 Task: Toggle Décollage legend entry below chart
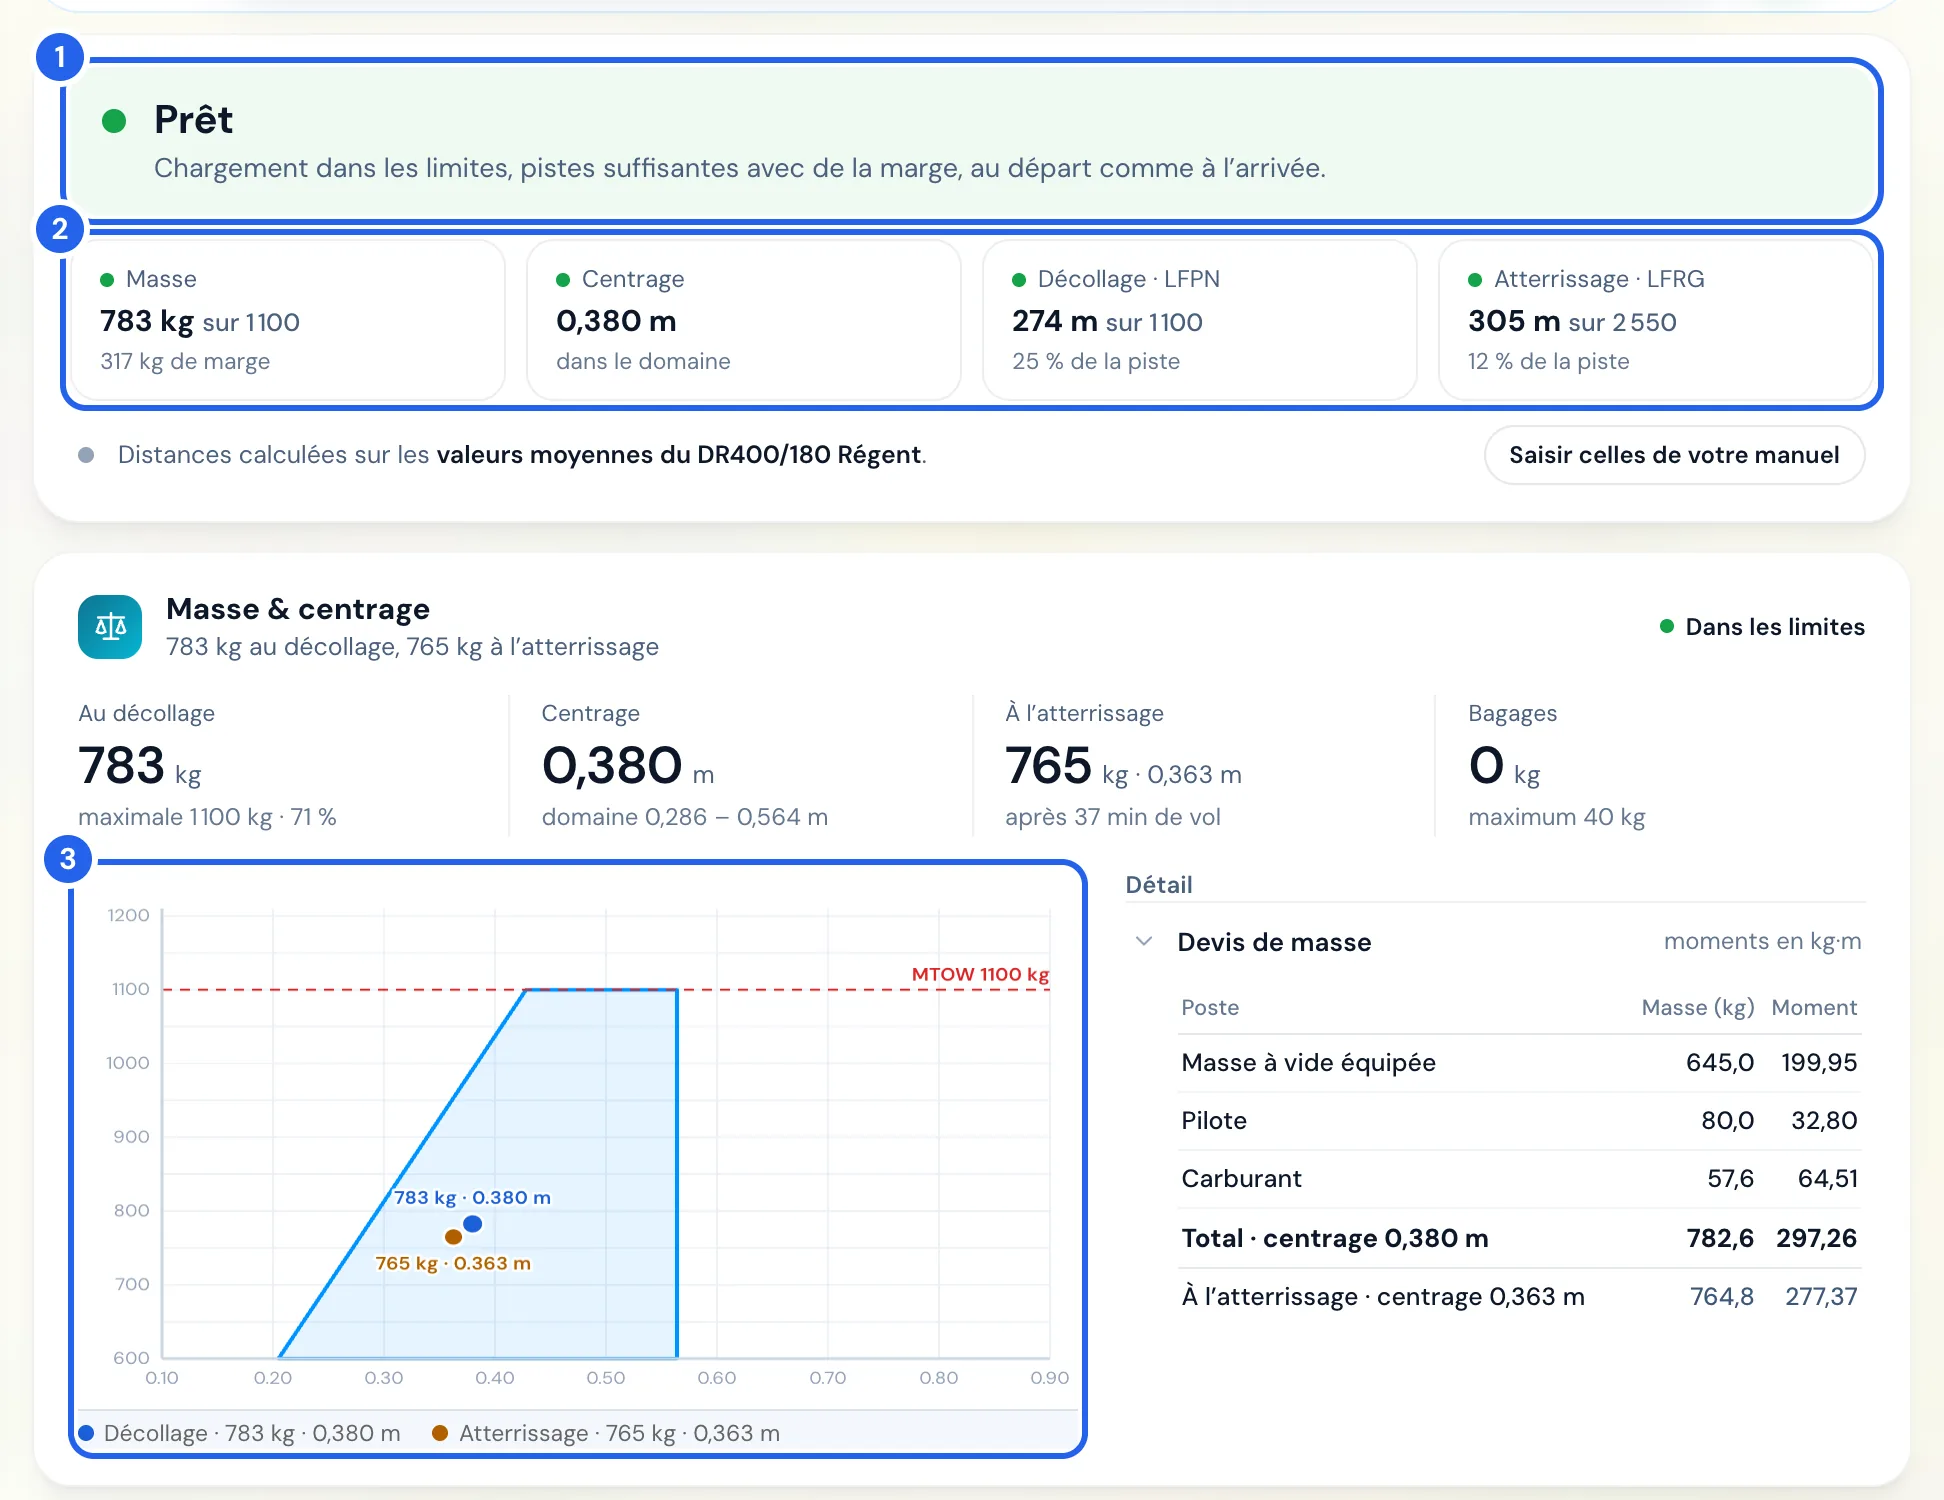coord(240,1433)
